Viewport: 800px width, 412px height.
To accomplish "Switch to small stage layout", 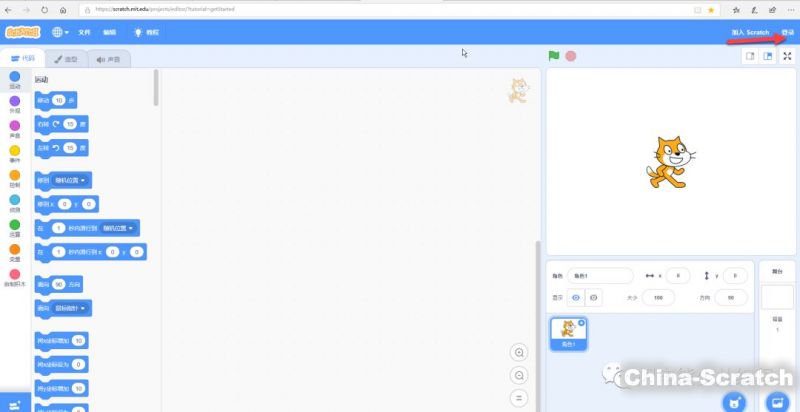I will [749, 57].
